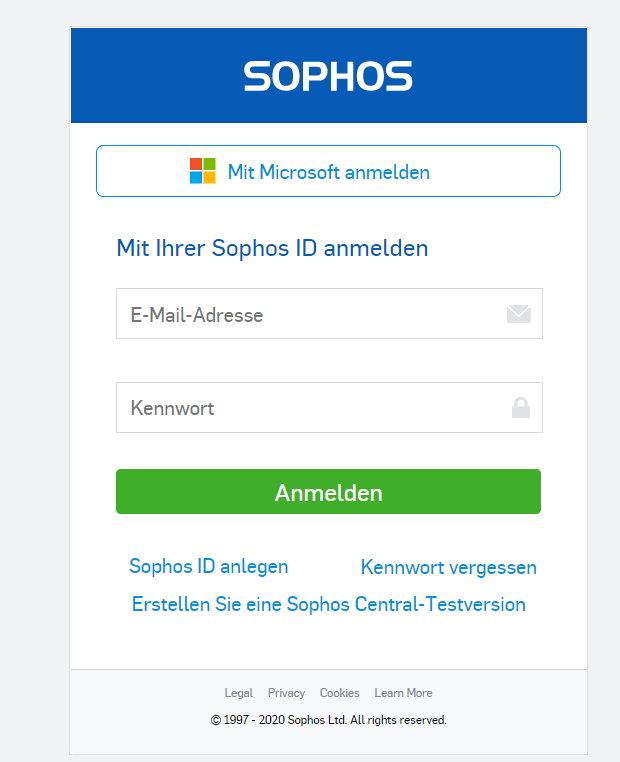Click the Mit Ihrer Sophos ID anmelden heading
The image size is (620, 762).
click(272, 248)
